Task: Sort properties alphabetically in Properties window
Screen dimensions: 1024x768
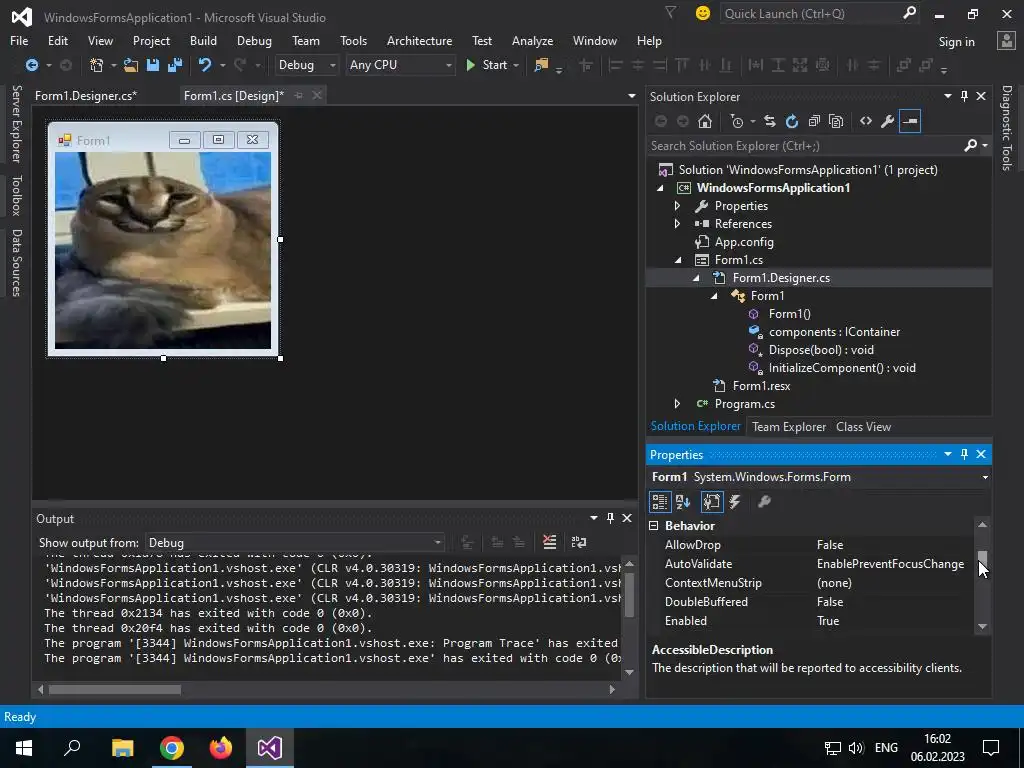Action: click(x=683, y=502)
